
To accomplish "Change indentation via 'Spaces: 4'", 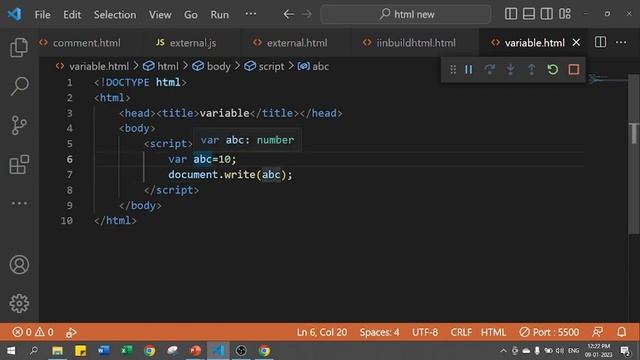I will [379, 332].
